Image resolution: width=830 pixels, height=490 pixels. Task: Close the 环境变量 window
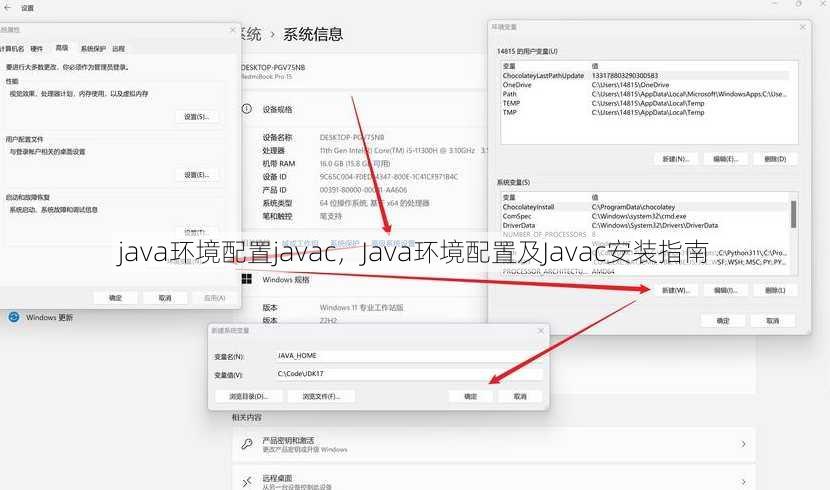(x=802, y=27)
